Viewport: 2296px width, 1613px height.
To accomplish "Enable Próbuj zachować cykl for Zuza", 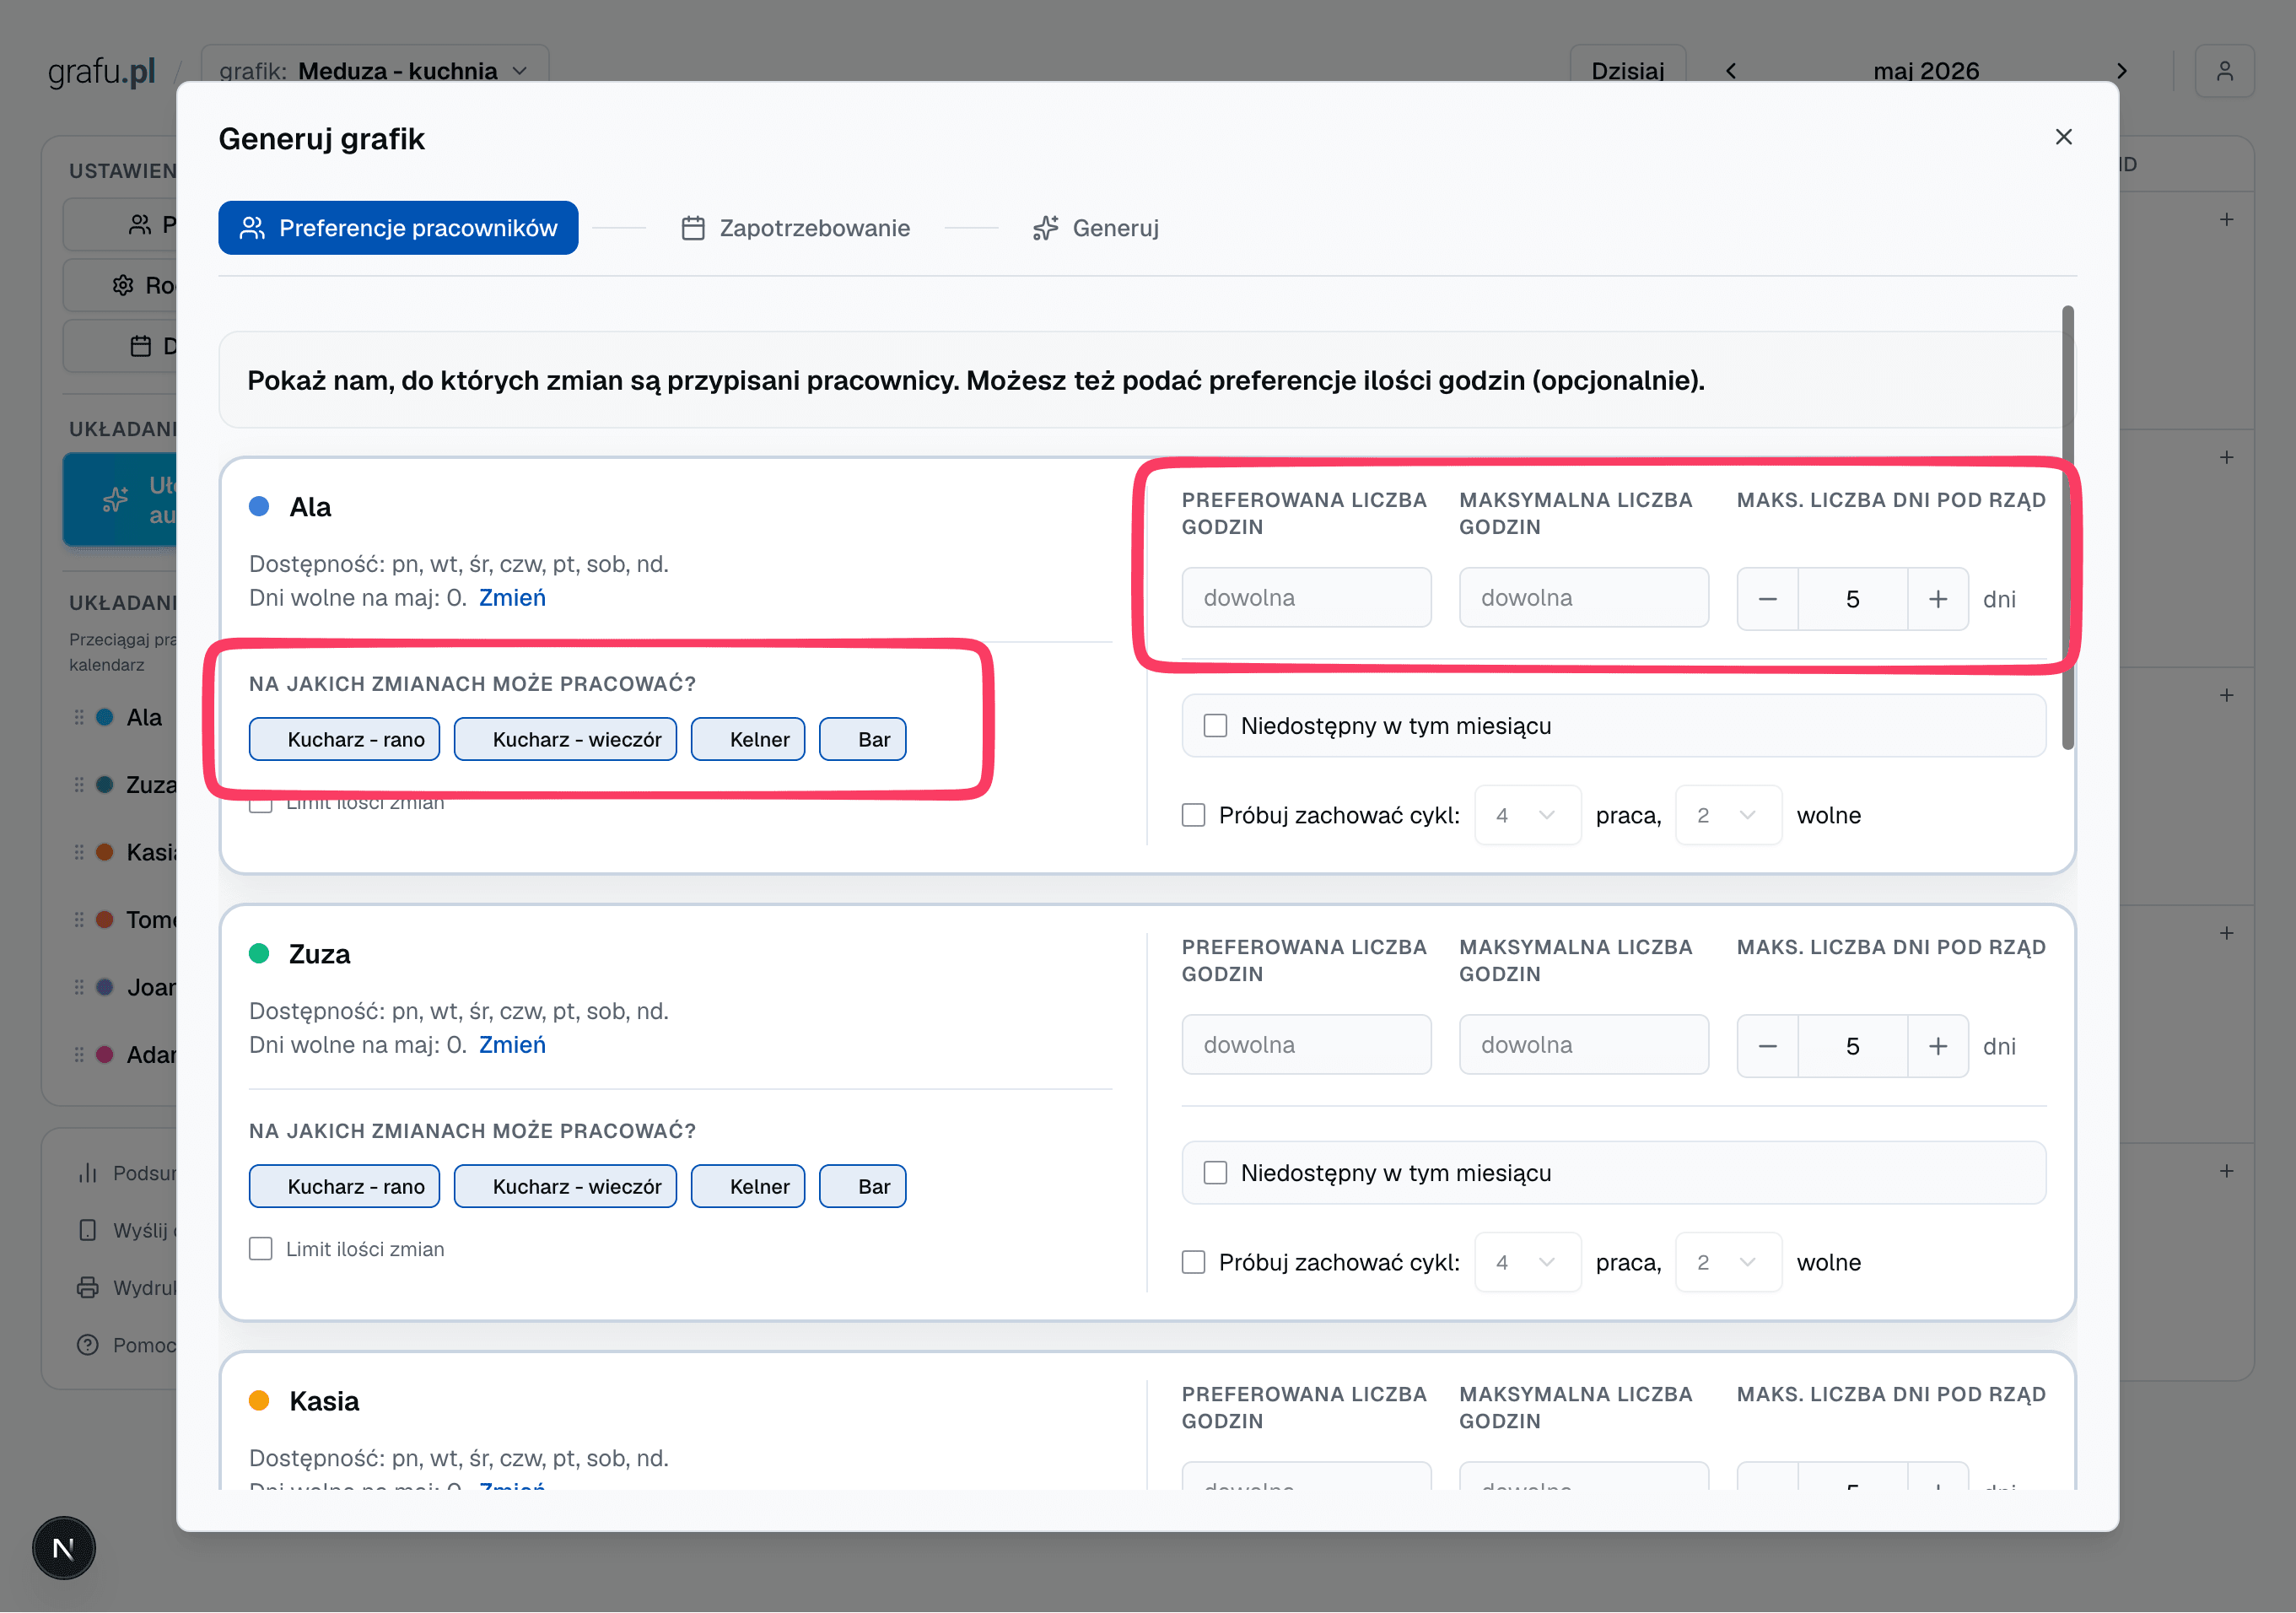I will 1193,1262.
